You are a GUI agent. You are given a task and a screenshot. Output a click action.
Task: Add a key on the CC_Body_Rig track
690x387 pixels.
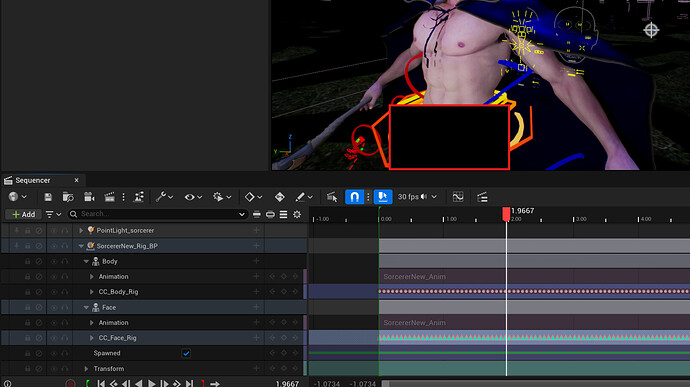(284, 292)
